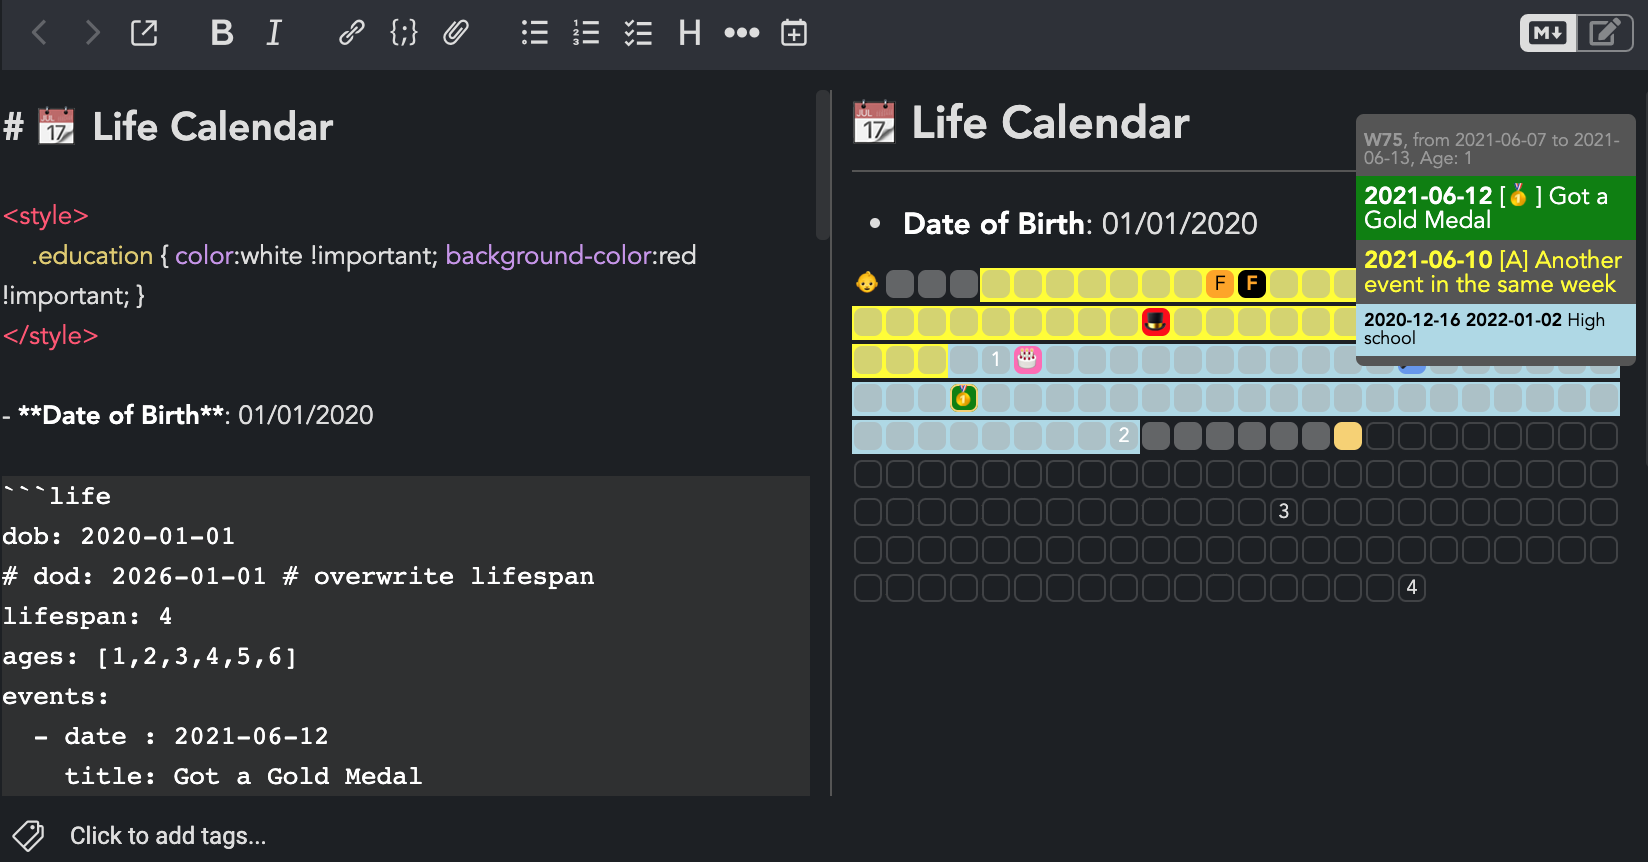Image resolution: width=1648 pixels, height=862 pixels.
Task: Click the editor pane vertical scrollbar
Action: point(823,165)
